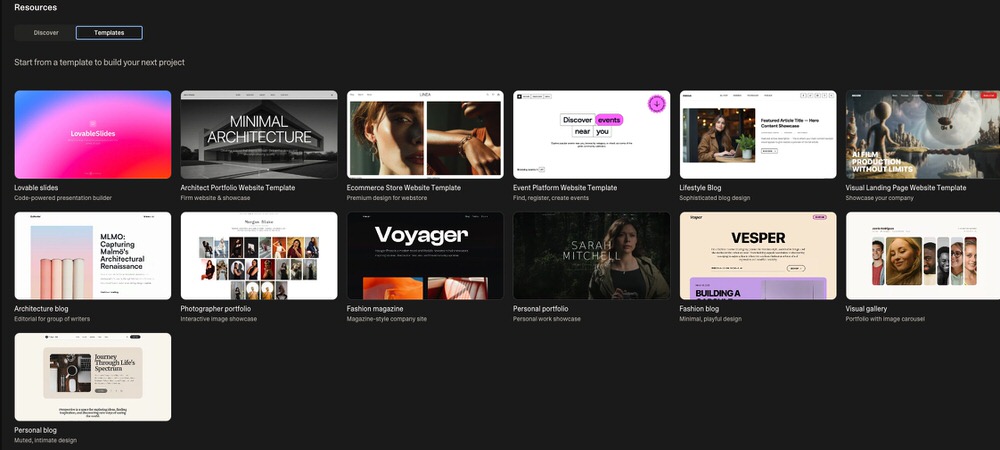This screenshot has height=450, width=1000.
Task: Click the Event Platform Website Template title
Action: pos(565,188)
